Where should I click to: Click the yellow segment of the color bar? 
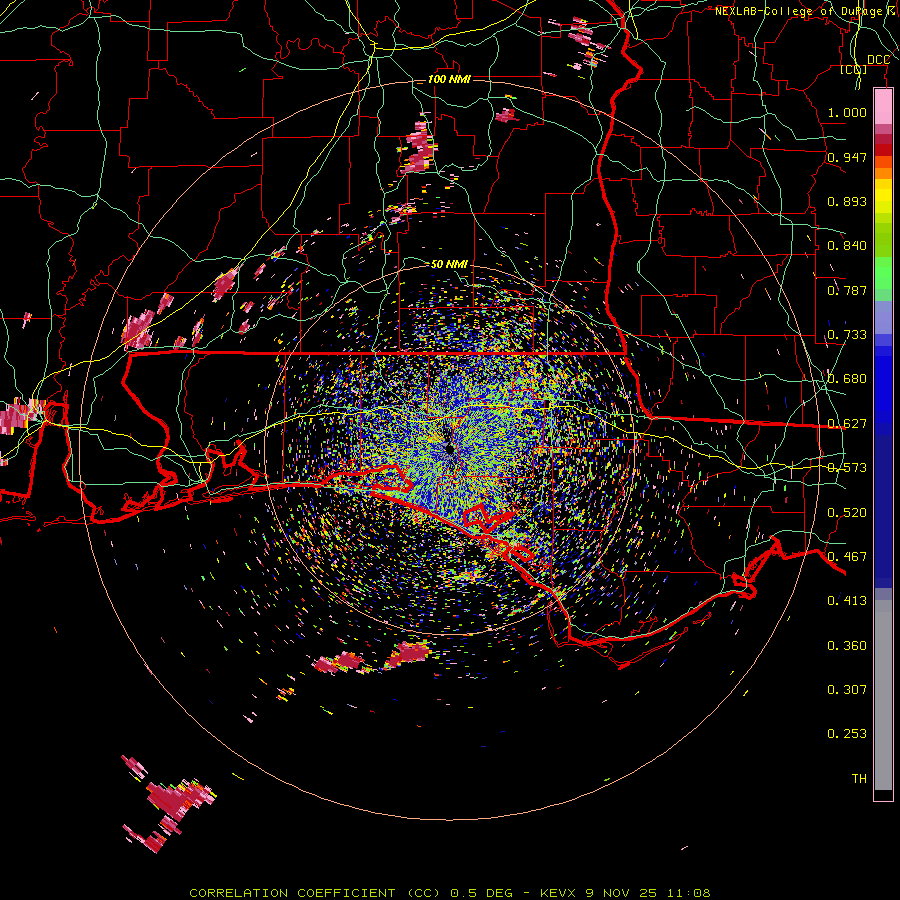point(883,196)
